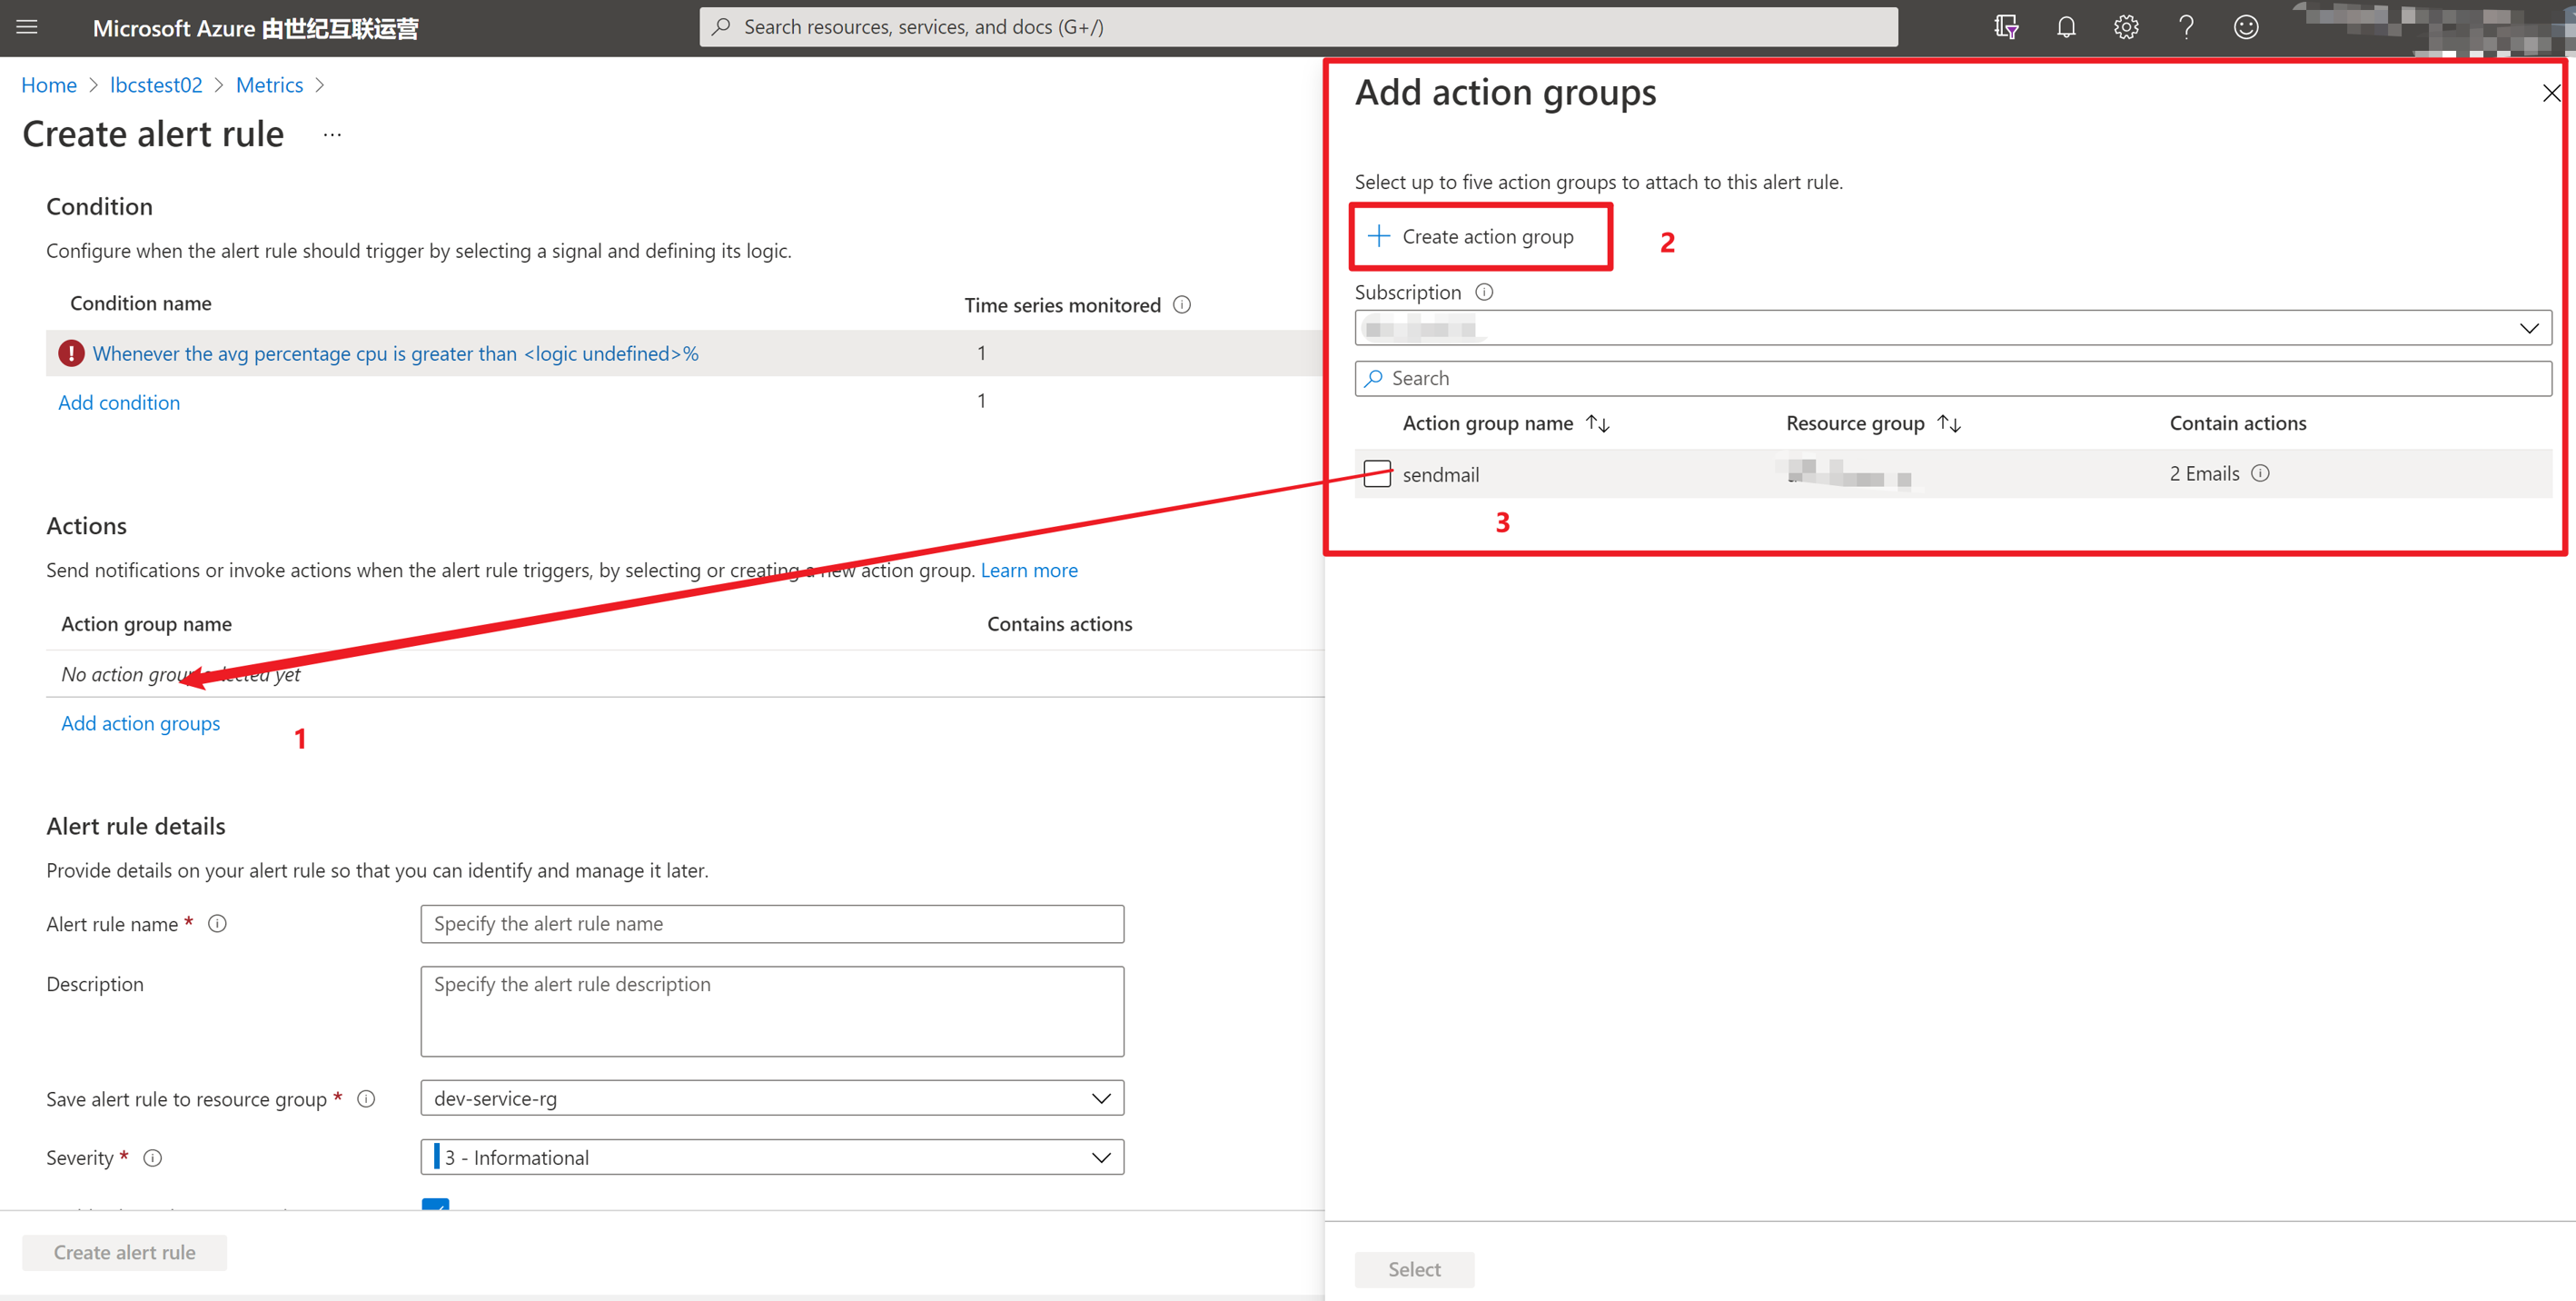This screenshot has width=2576, height=1301.
Task: Open the directory and subscription filter icon
Action: point(2005,27)
